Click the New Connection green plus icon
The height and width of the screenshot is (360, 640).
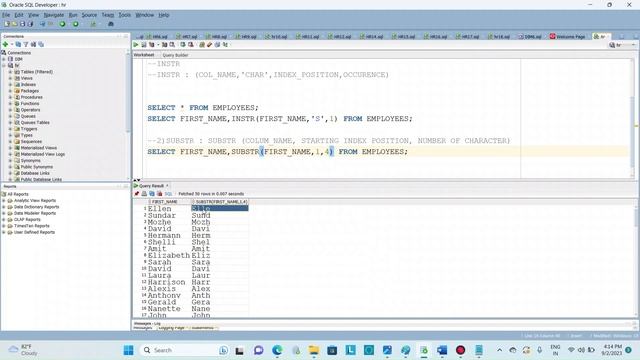coord(6,44)
